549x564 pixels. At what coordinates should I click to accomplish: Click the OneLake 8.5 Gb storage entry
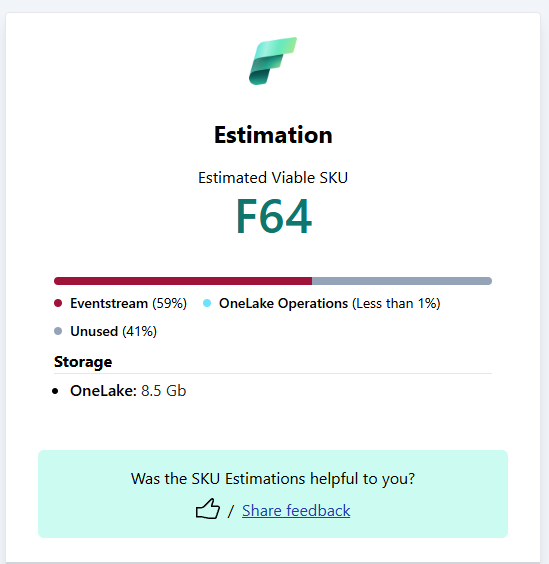pos(128,391)
